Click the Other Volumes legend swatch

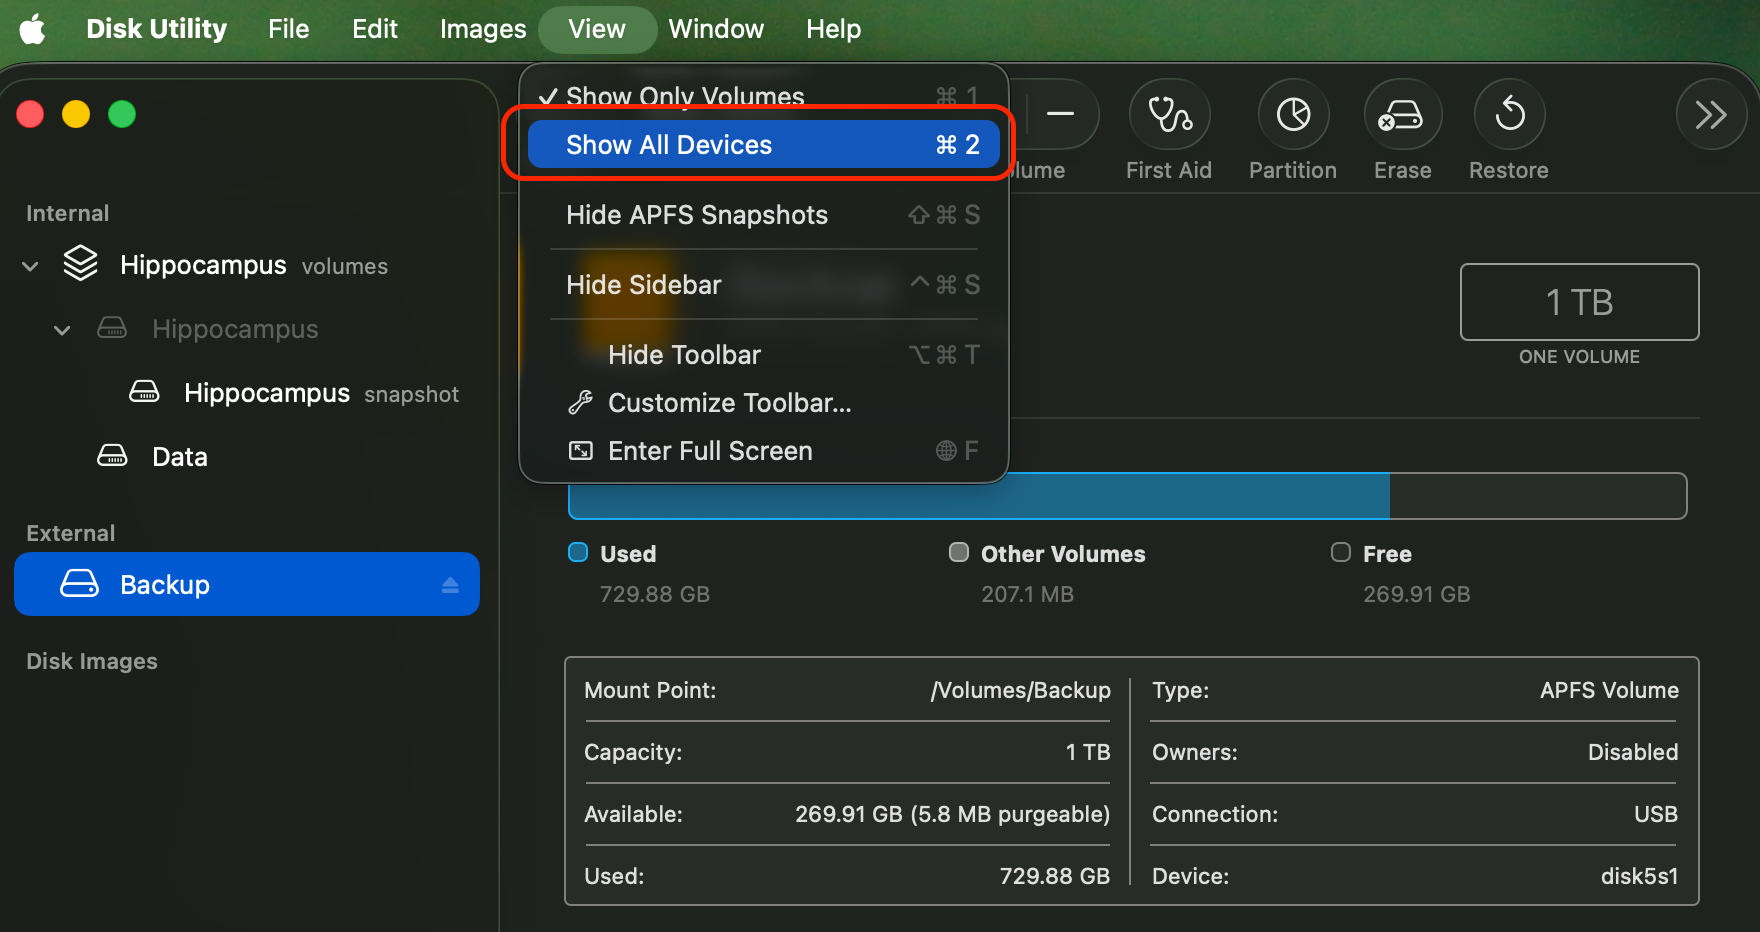959,553
